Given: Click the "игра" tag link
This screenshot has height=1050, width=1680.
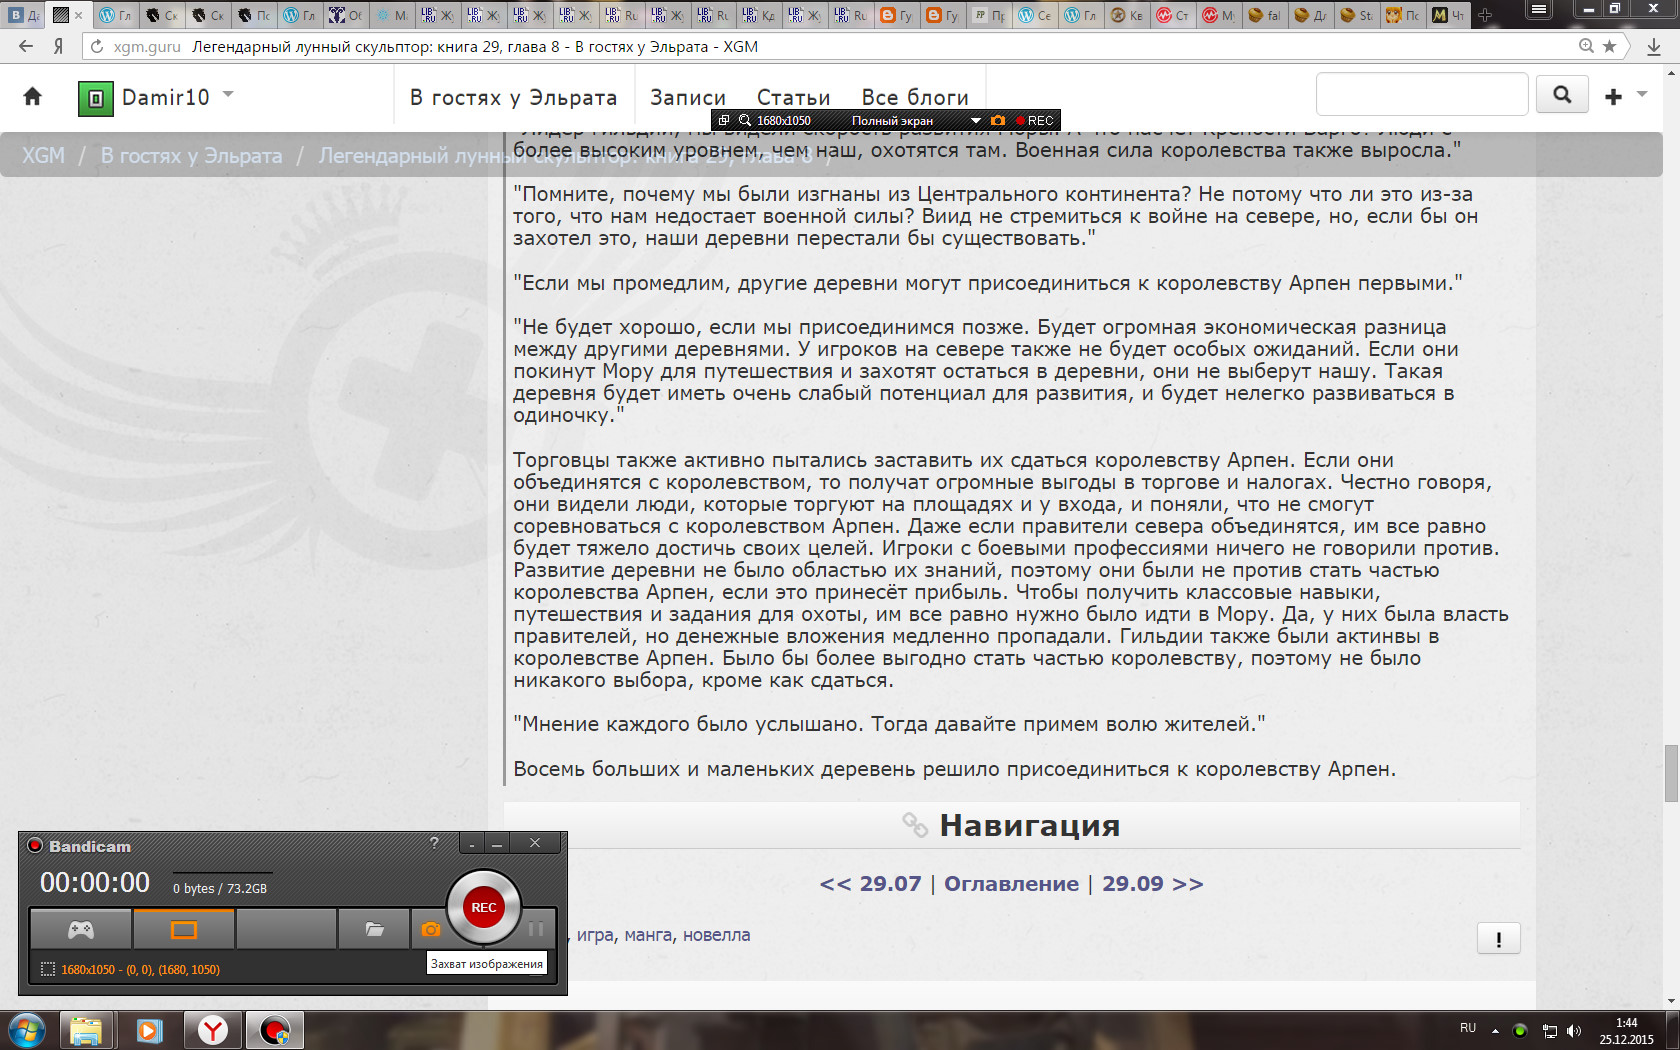Looking at the screenshot, I should coord(595,935).
